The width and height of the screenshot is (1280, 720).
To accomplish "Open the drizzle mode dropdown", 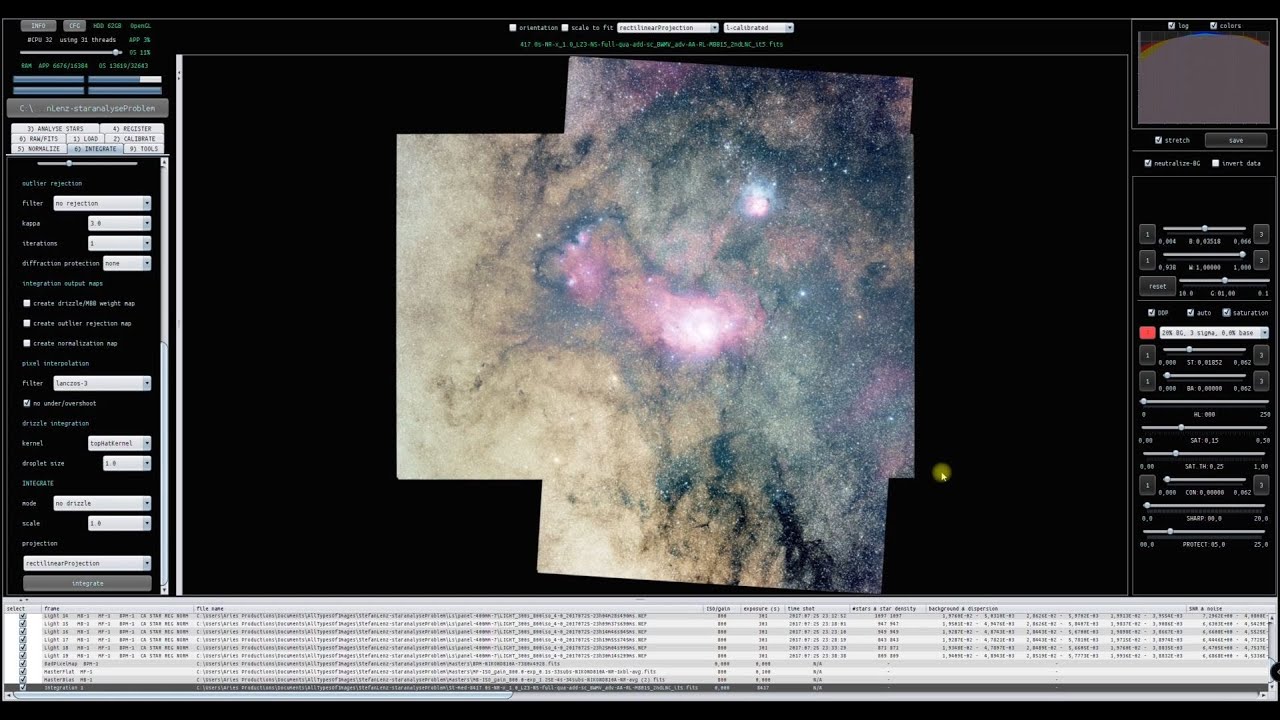I will (x=102, y=503).
